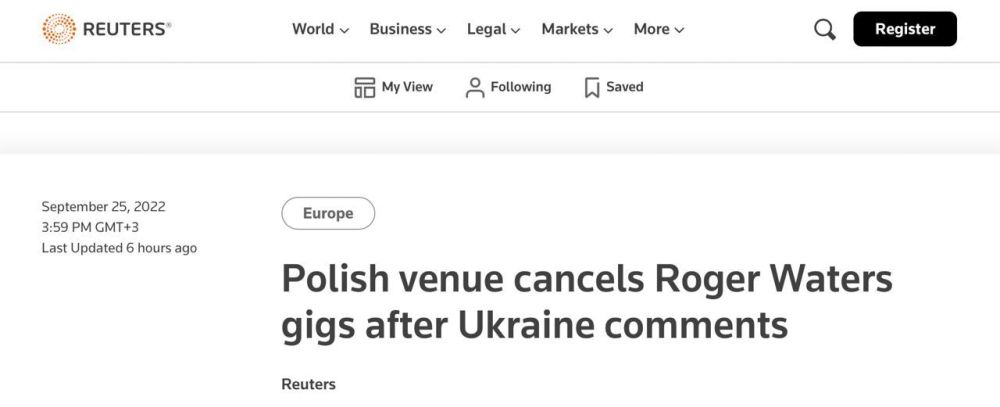This screenshot has height=407, width=1000.
Task: Click the September 25, 2022 date
Action: pos(103,207)
